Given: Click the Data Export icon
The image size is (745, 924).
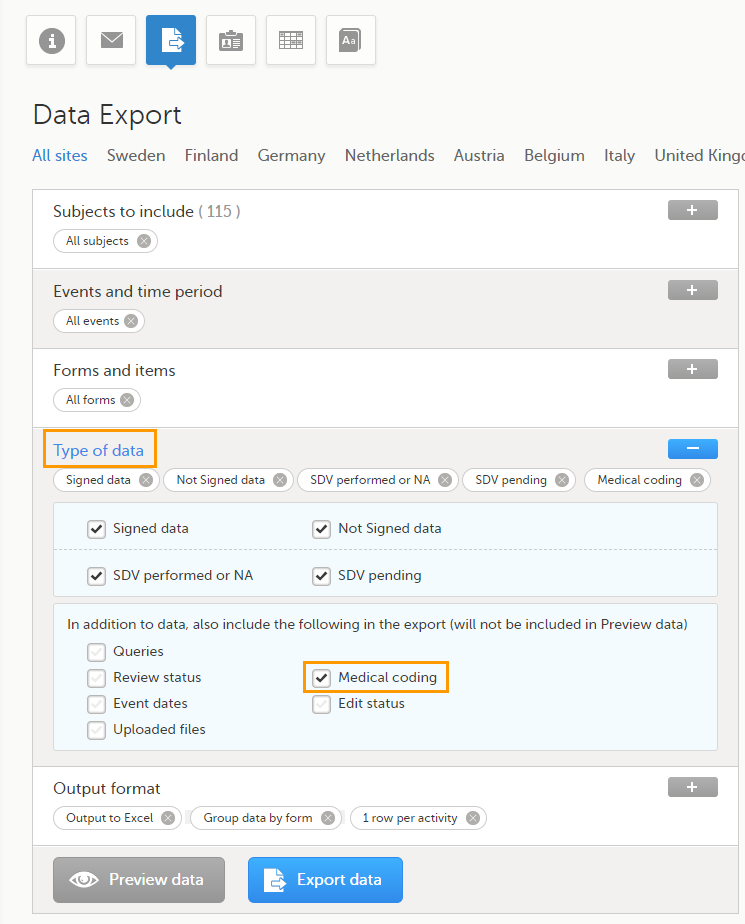Looking at the screenshot, I should click(171, 41).
